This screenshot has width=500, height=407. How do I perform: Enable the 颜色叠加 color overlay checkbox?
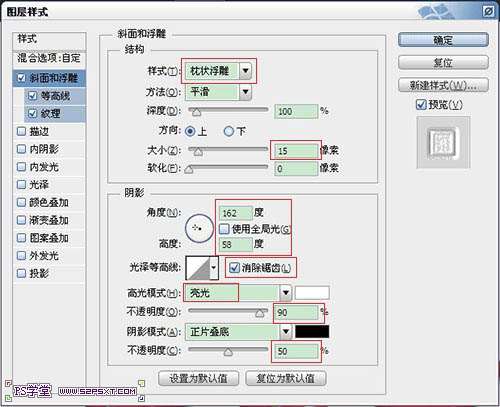point(21,202)
